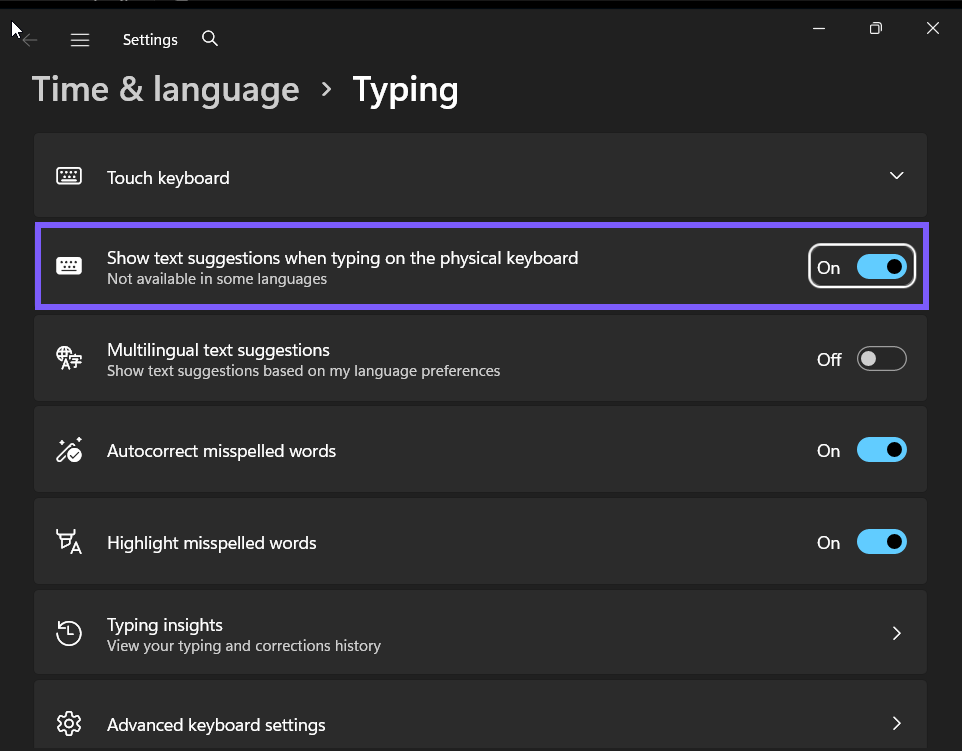This screenshot has width=962, height=751.
Task: Click 'Show text suggestions when typing on the physical keyboard'
Action: tap(342, 258)
